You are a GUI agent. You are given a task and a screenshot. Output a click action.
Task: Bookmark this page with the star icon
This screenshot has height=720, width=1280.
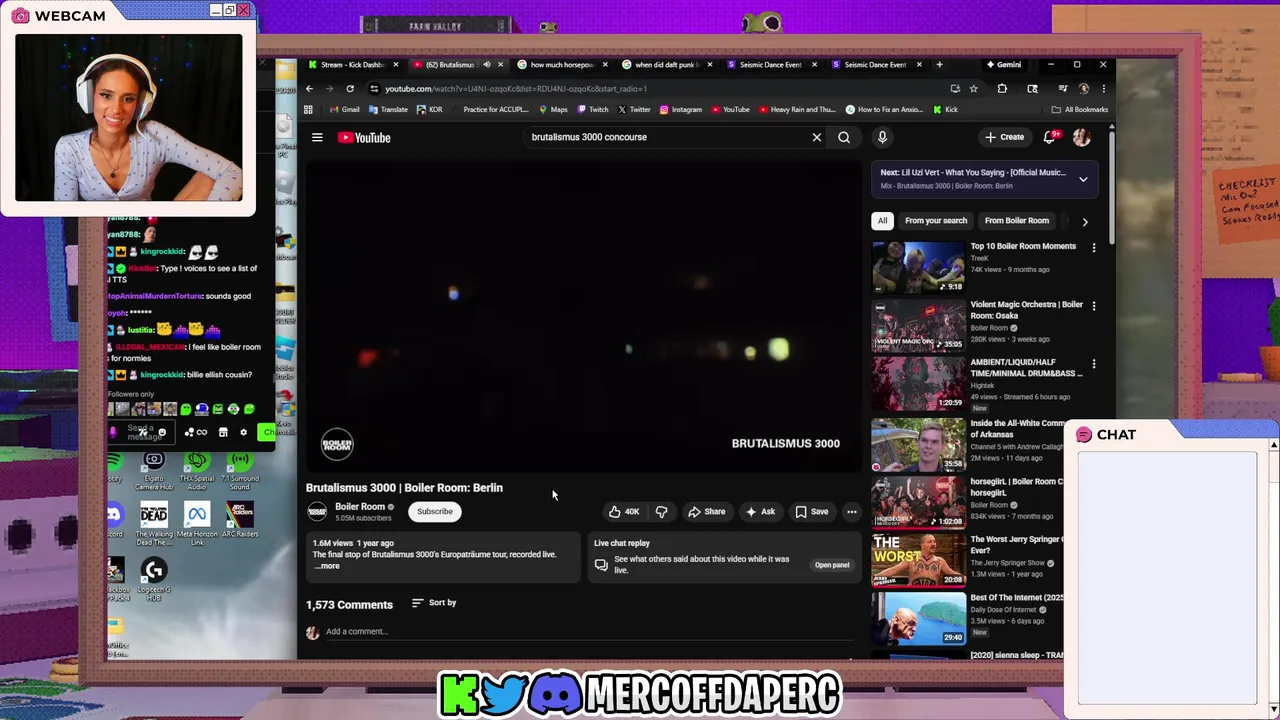click(973, 88)
